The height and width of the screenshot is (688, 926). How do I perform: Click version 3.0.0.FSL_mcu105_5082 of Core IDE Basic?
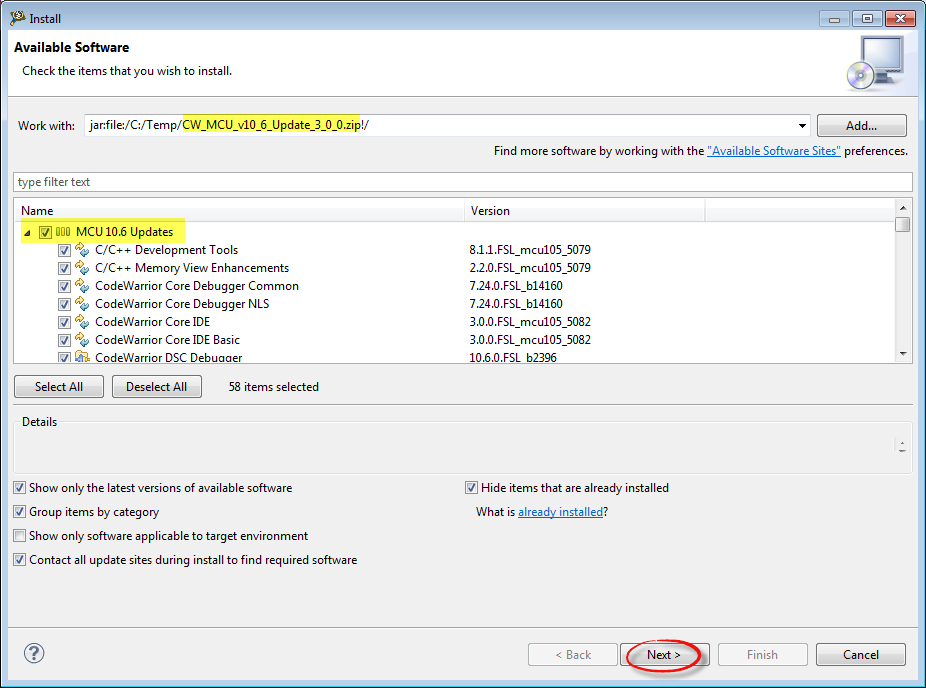tap(530, 340)
